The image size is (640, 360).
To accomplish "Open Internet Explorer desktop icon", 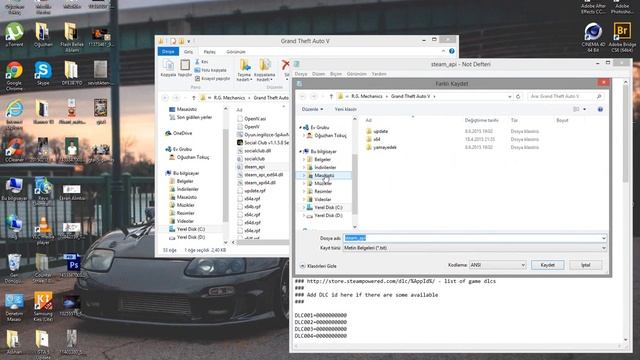I will tap(14, 112).
